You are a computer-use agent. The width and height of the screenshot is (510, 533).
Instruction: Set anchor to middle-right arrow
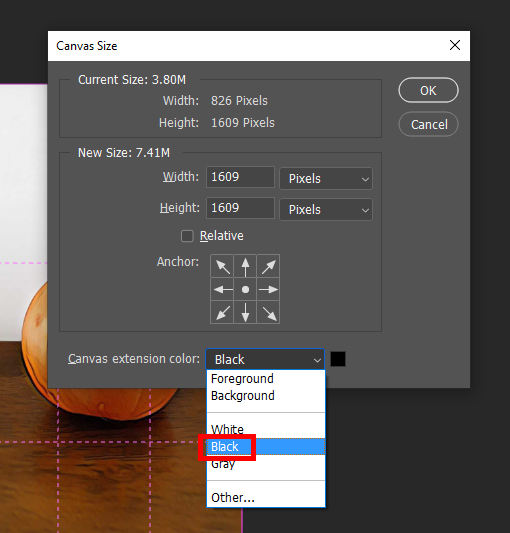coord(268,289)
